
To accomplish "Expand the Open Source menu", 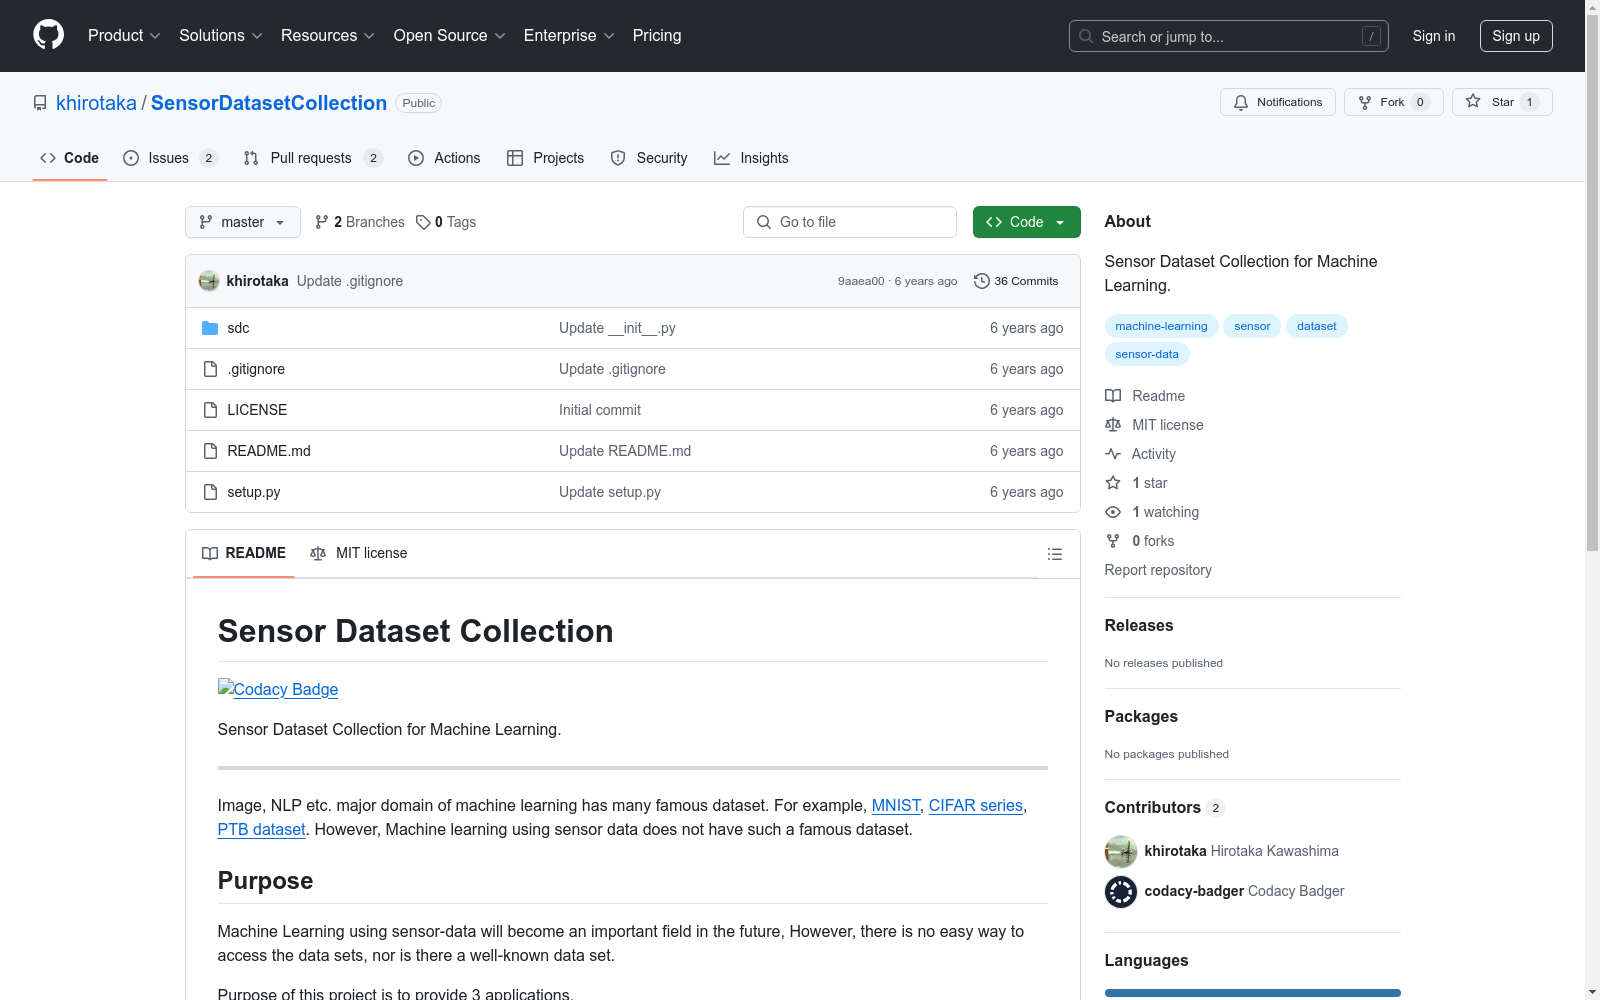I will [x=450, y=35].
